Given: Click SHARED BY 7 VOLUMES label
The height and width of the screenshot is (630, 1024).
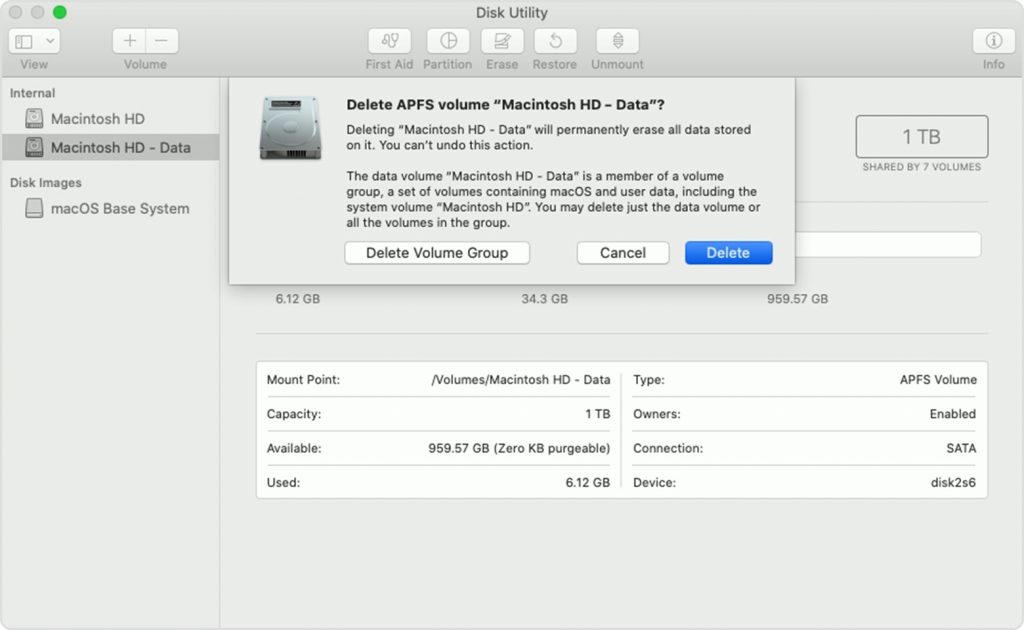Looking at the screenshot, I should pyautogui.click(x=921, y=167).
